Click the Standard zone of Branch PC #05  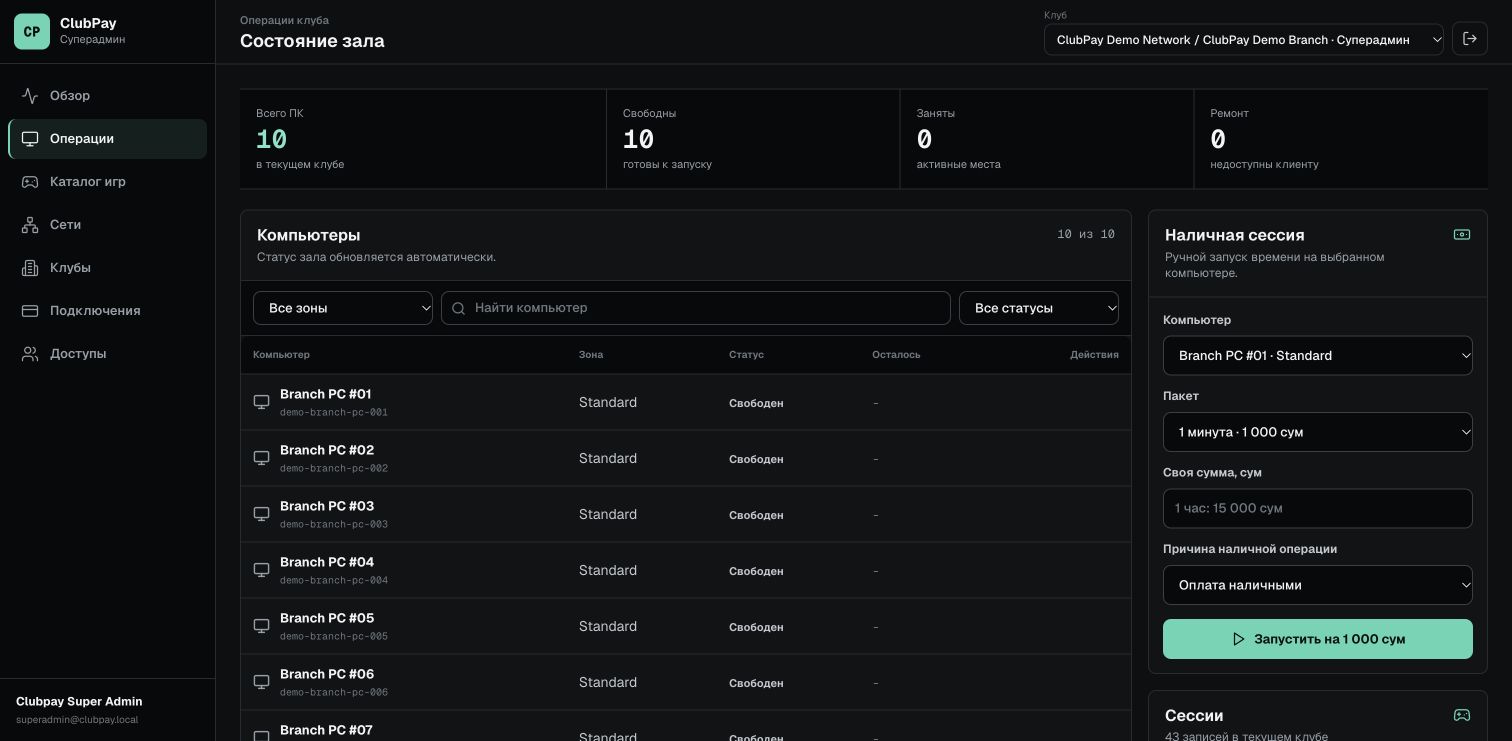click(608, 626)
